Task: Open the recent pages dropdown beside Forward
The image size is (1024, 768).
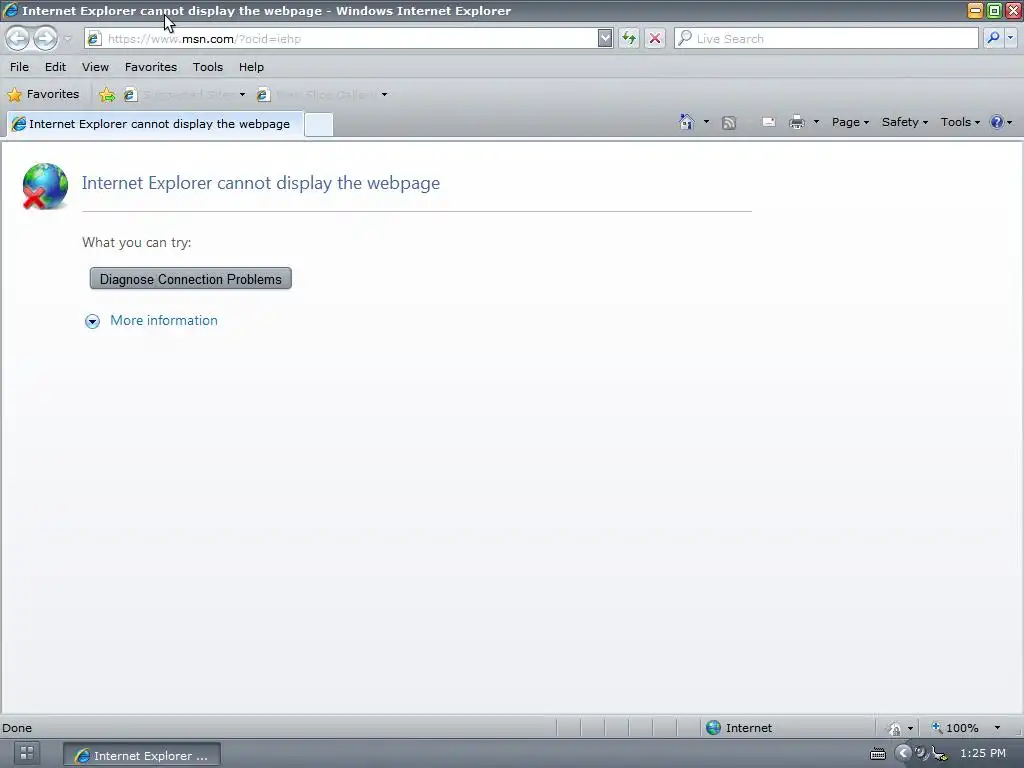Action: (68, 39)
